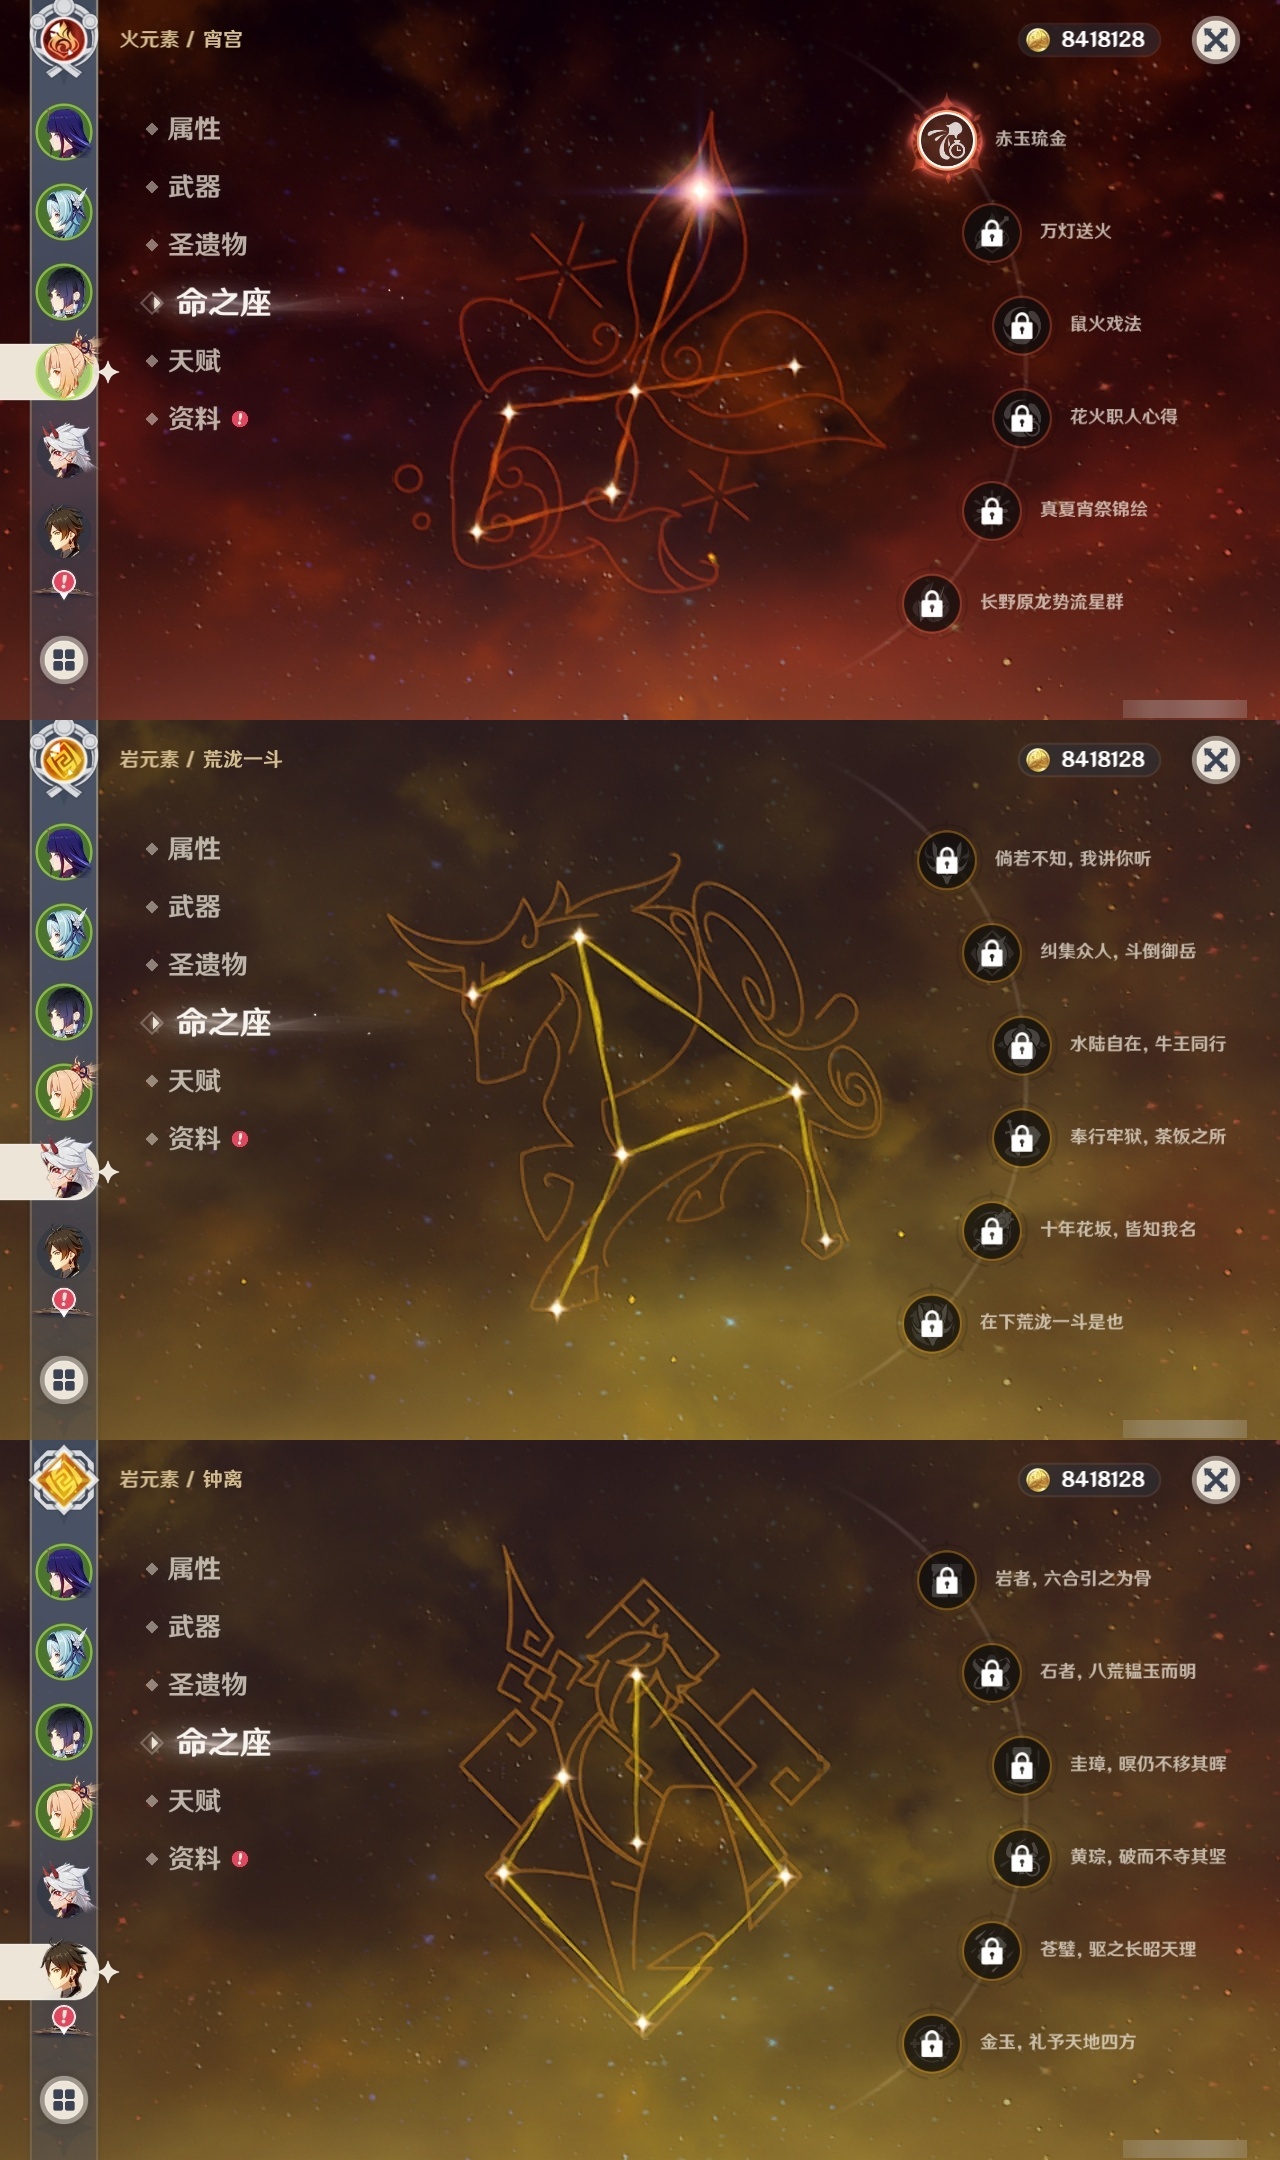This screenshot has height=2160, width=1280.
Task: Select the locked 在下荒泷一斗是也 constellation icon
Action: pyautogui.click(x=932, y=1323)
